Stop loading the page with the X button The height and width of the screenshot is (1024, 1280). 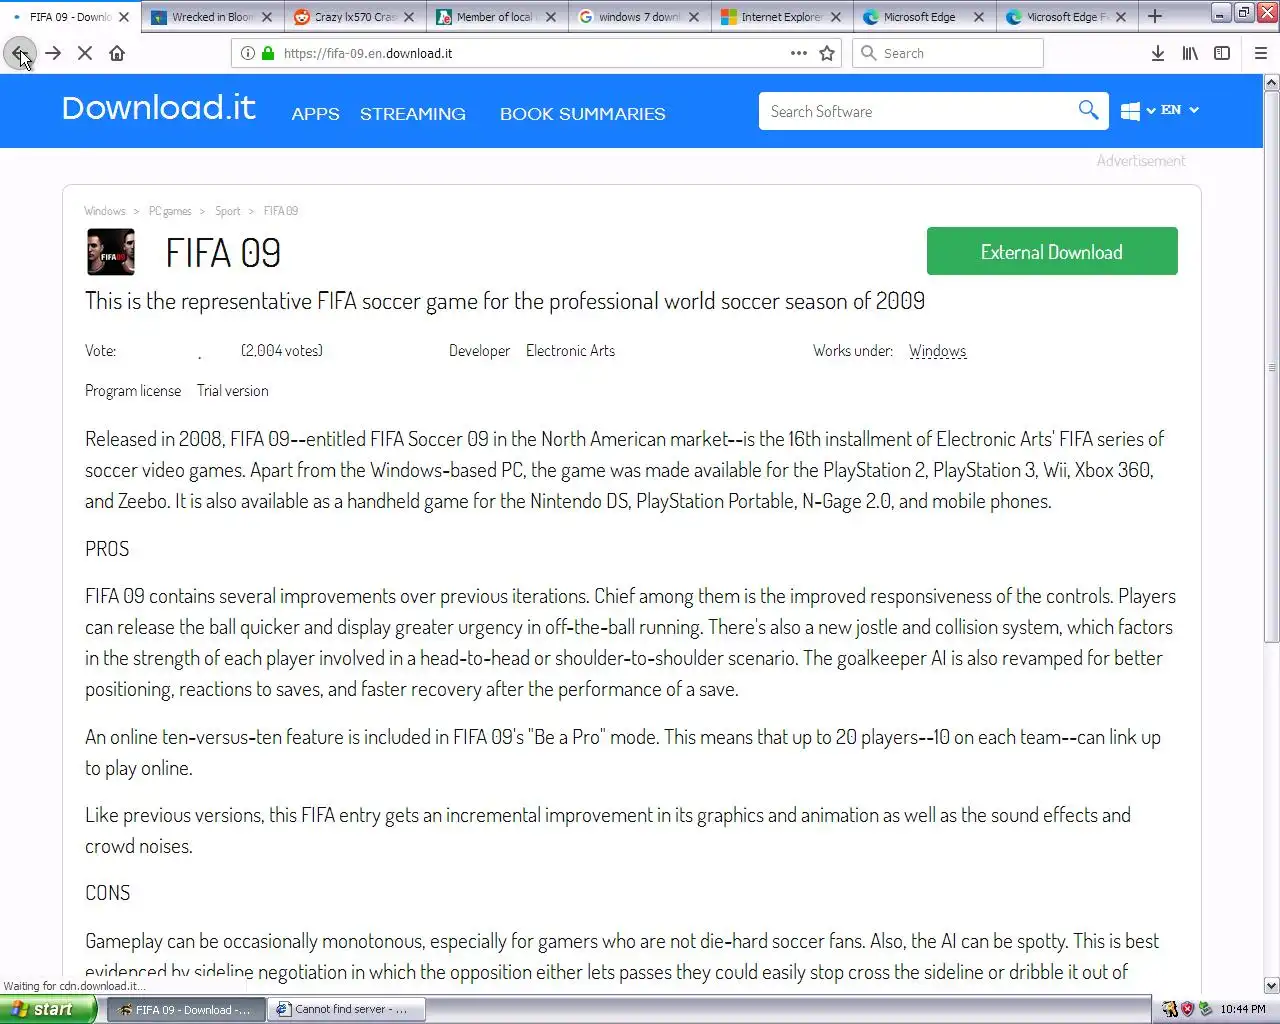(x=85, y=53)
